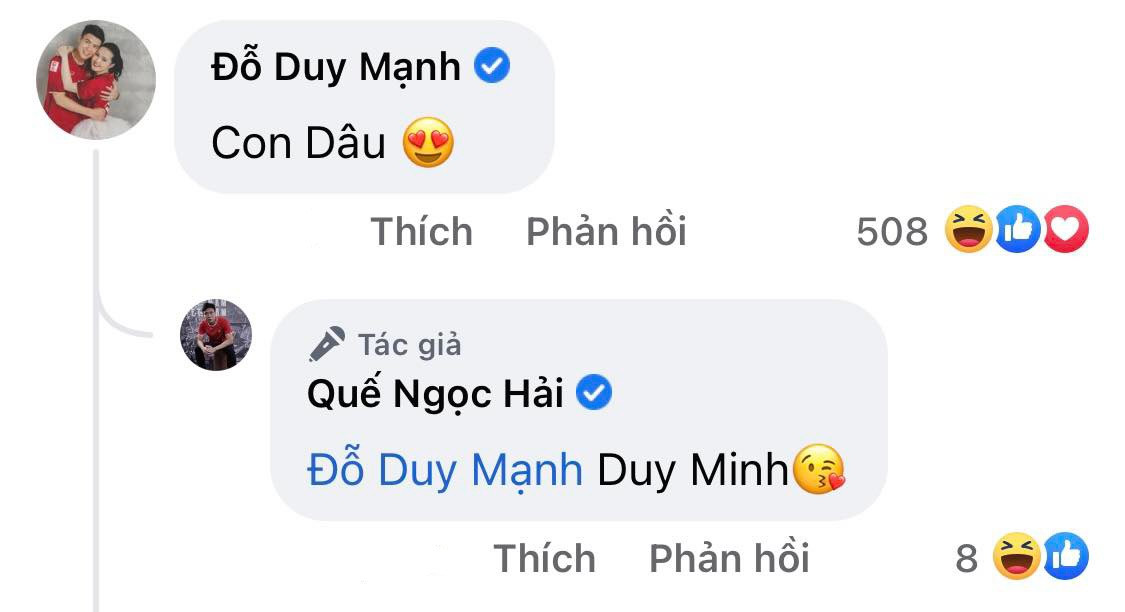
Task: Open the Đỗ Duy Mạnh commenter name
Action: 336,67
